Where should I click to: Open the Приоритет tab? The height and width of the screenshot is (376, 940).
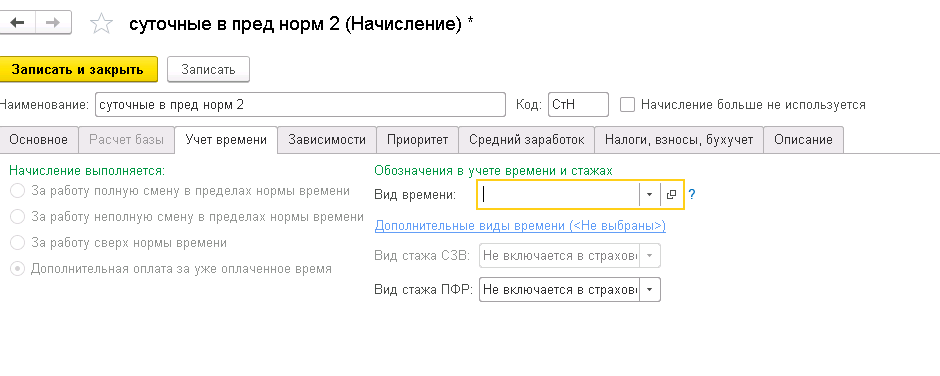click(417, 140)
